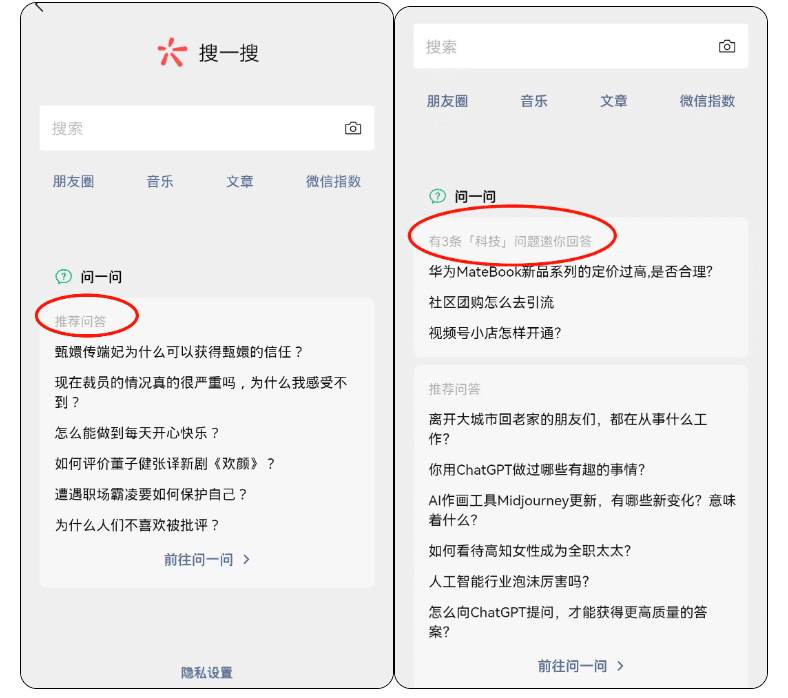This screenshot has width=788, height=698.
Task: Tap 前往问一问 link on left phone
Action: pos(199,560)
